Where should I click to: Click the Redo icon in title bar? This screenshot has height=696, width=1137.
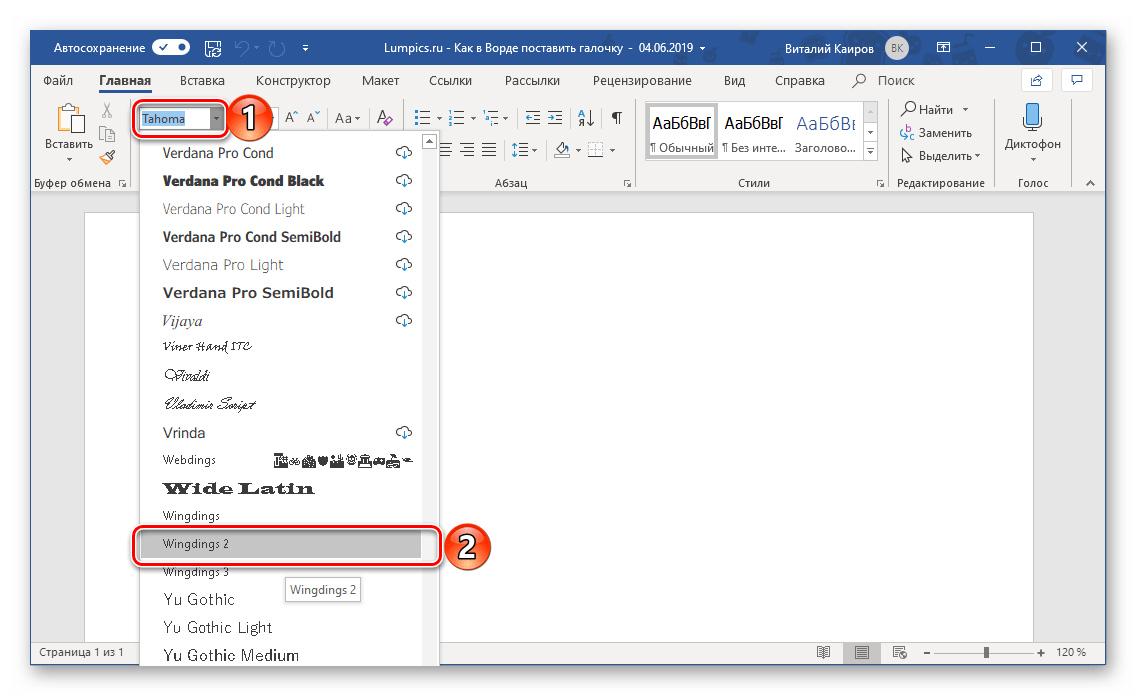click(276, 49)
